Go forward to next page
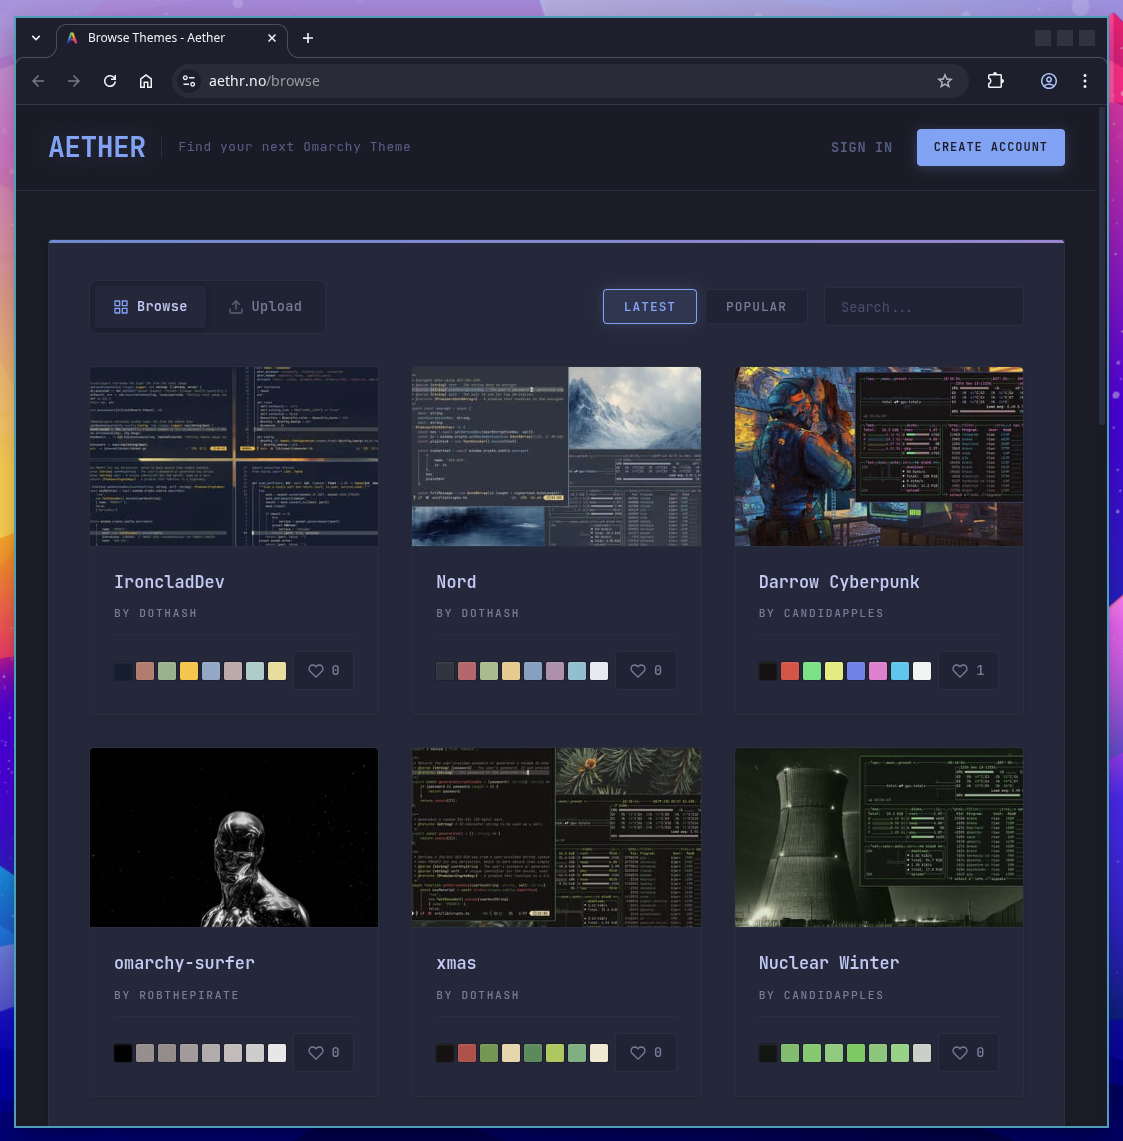Screen dimensions: 1123x1141 point(74,81)
